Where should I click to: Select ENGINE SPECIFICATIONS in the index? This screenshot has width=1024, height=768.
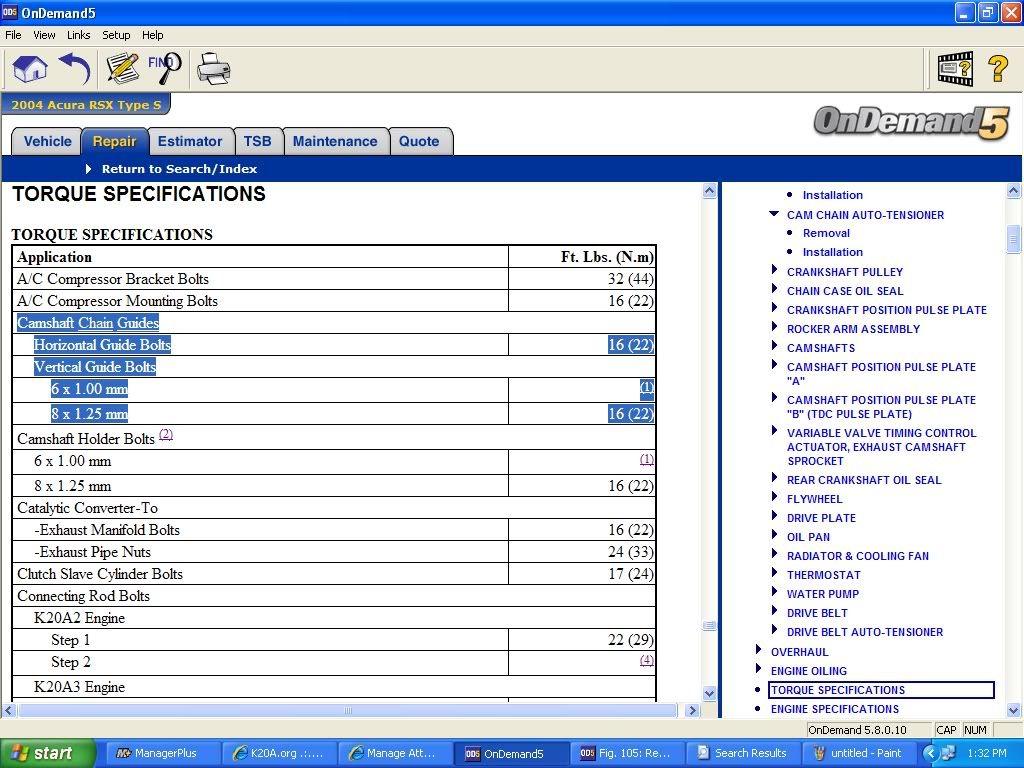pos(834,709)
